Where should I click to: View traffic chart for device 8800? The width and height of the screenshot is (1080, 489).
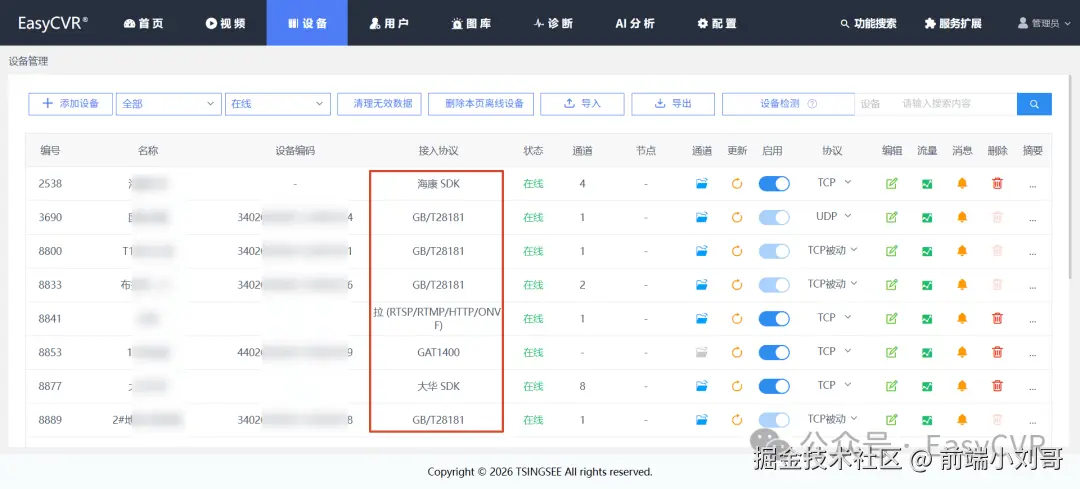[x=927, y=251]
